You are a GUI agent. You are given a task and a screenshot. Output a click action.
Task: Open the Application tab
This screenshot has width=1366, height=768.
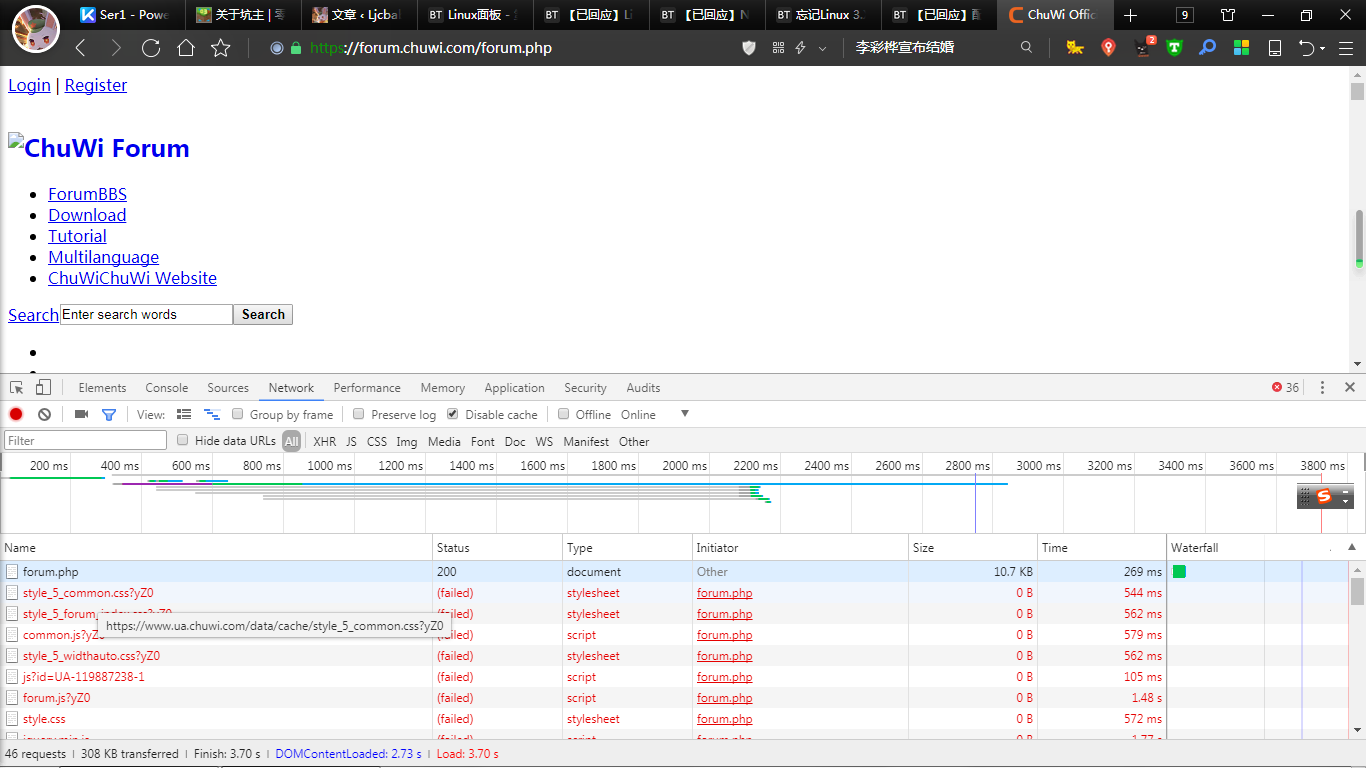tap(515, 388)
